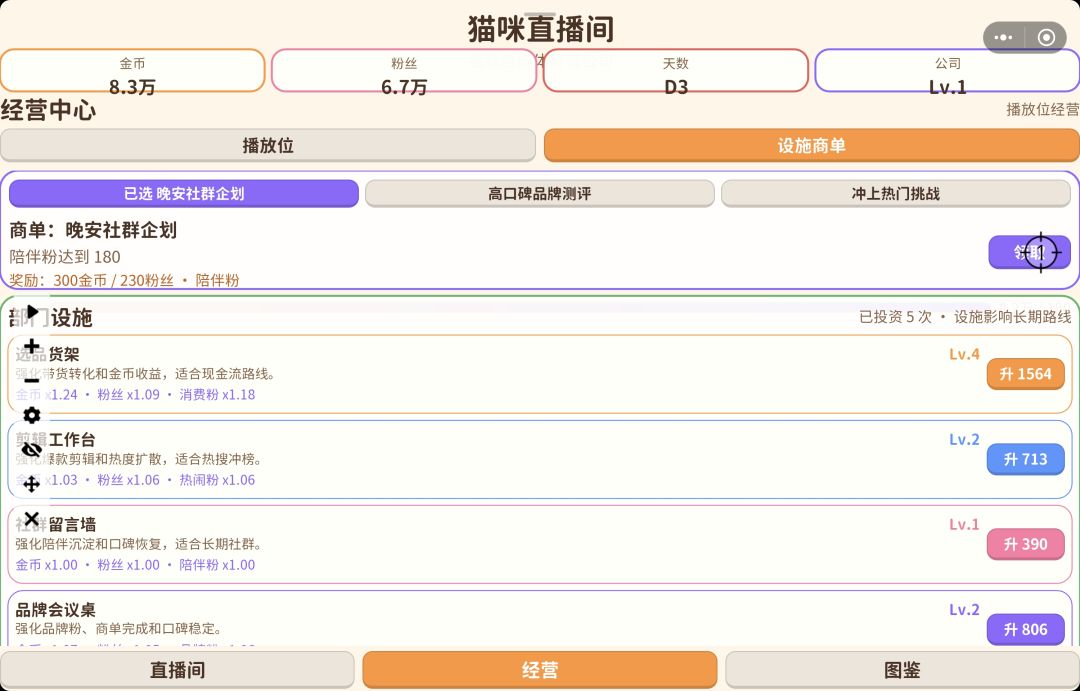1080x691 pixels.
Task: Select the 设施商单 tab
Action: coord(811,145)
